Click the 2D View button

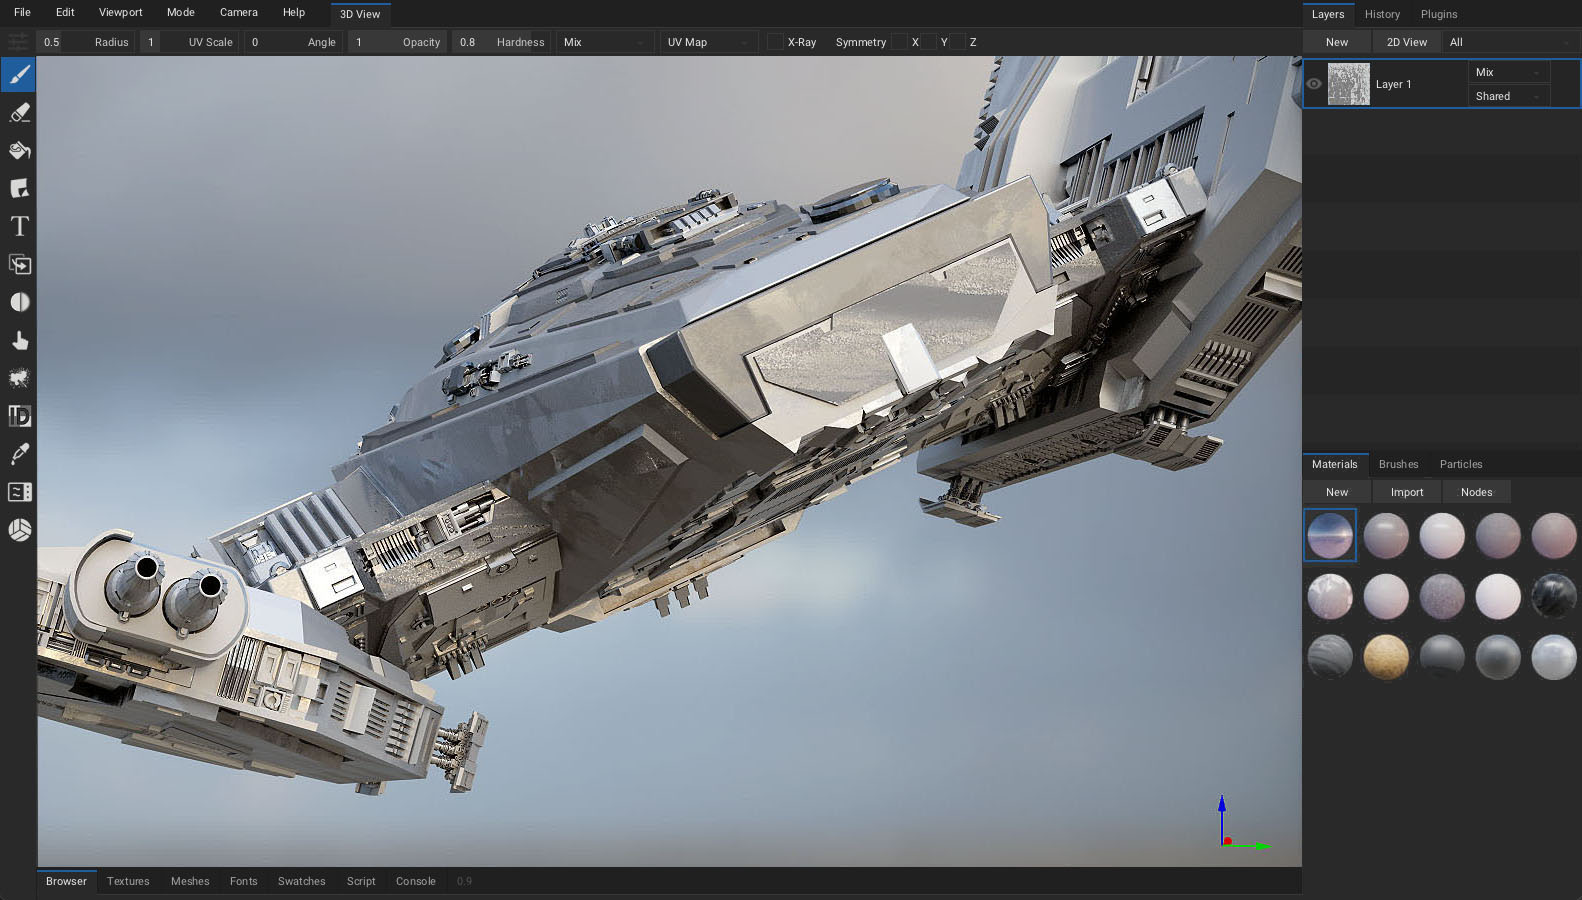coord(1406,42)
